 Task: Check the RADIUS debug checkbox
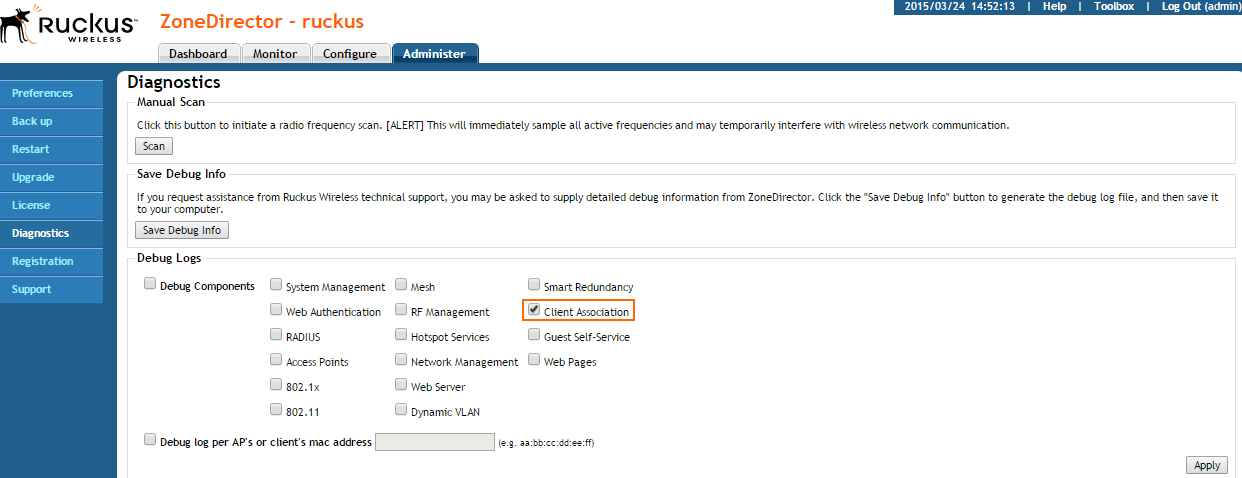[x=276, y=335]
